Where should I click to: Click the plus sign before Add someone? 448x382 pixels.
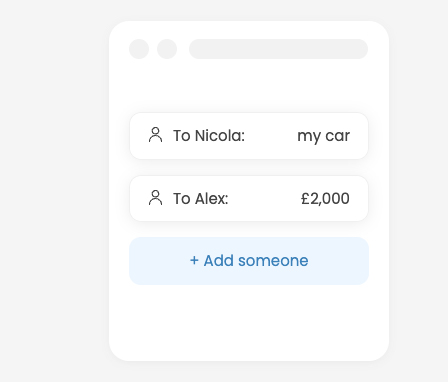[194, 260]
